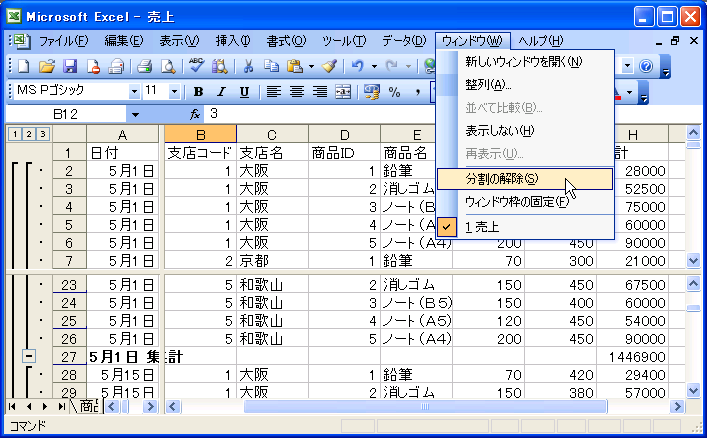
Task: Center align cell text
Action: [x=297, y=92]
